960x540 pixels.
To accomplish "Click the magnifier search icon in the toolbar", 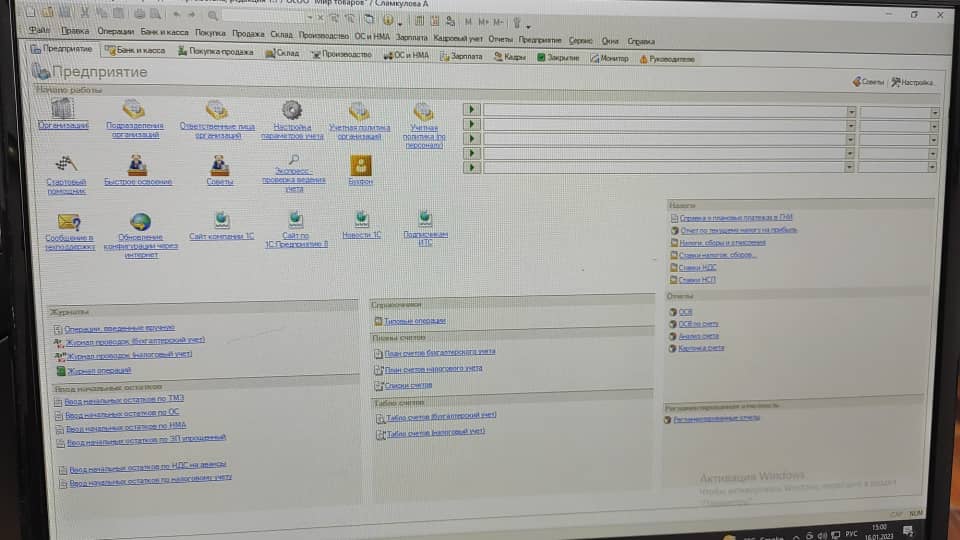I will pyautogui.click(x=212, y=15).
